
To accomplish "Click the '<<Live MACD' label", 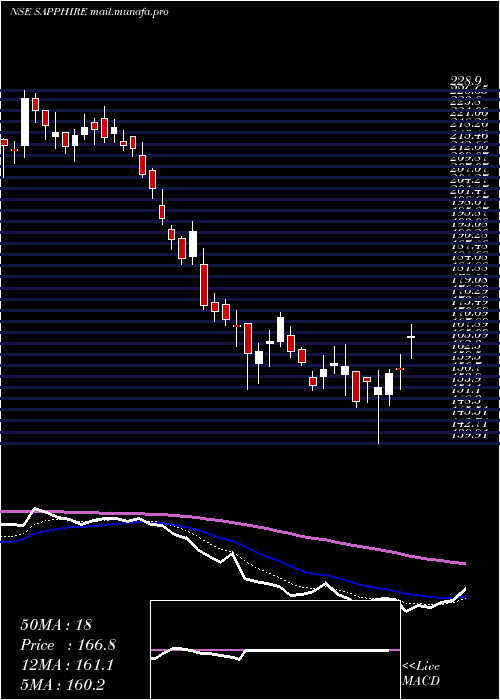I will (x=421, y=674).
